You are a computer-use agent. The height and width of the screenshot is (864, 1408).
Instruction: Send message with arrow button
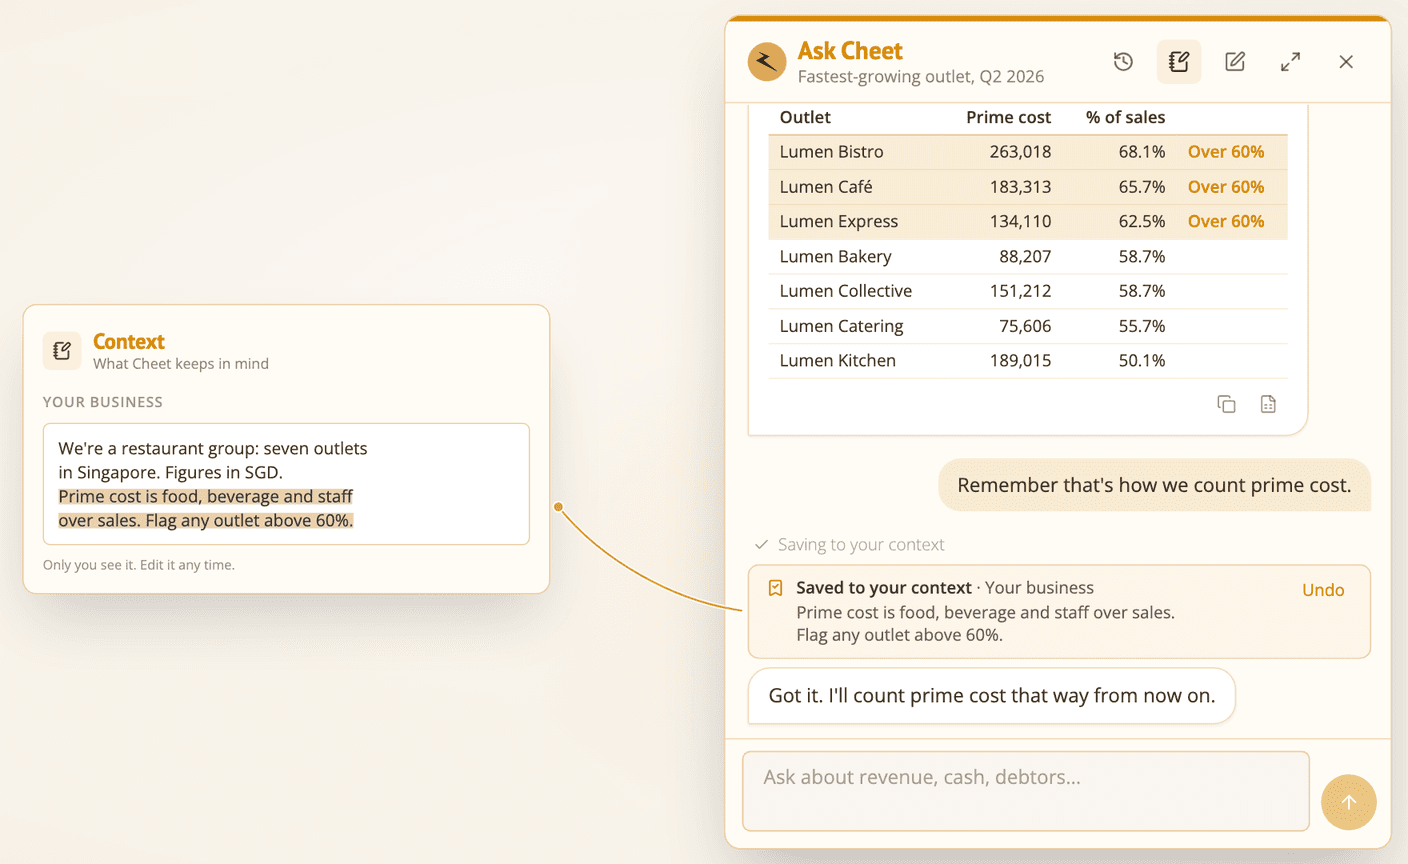pyautogui.click(x=1348, y=802)
